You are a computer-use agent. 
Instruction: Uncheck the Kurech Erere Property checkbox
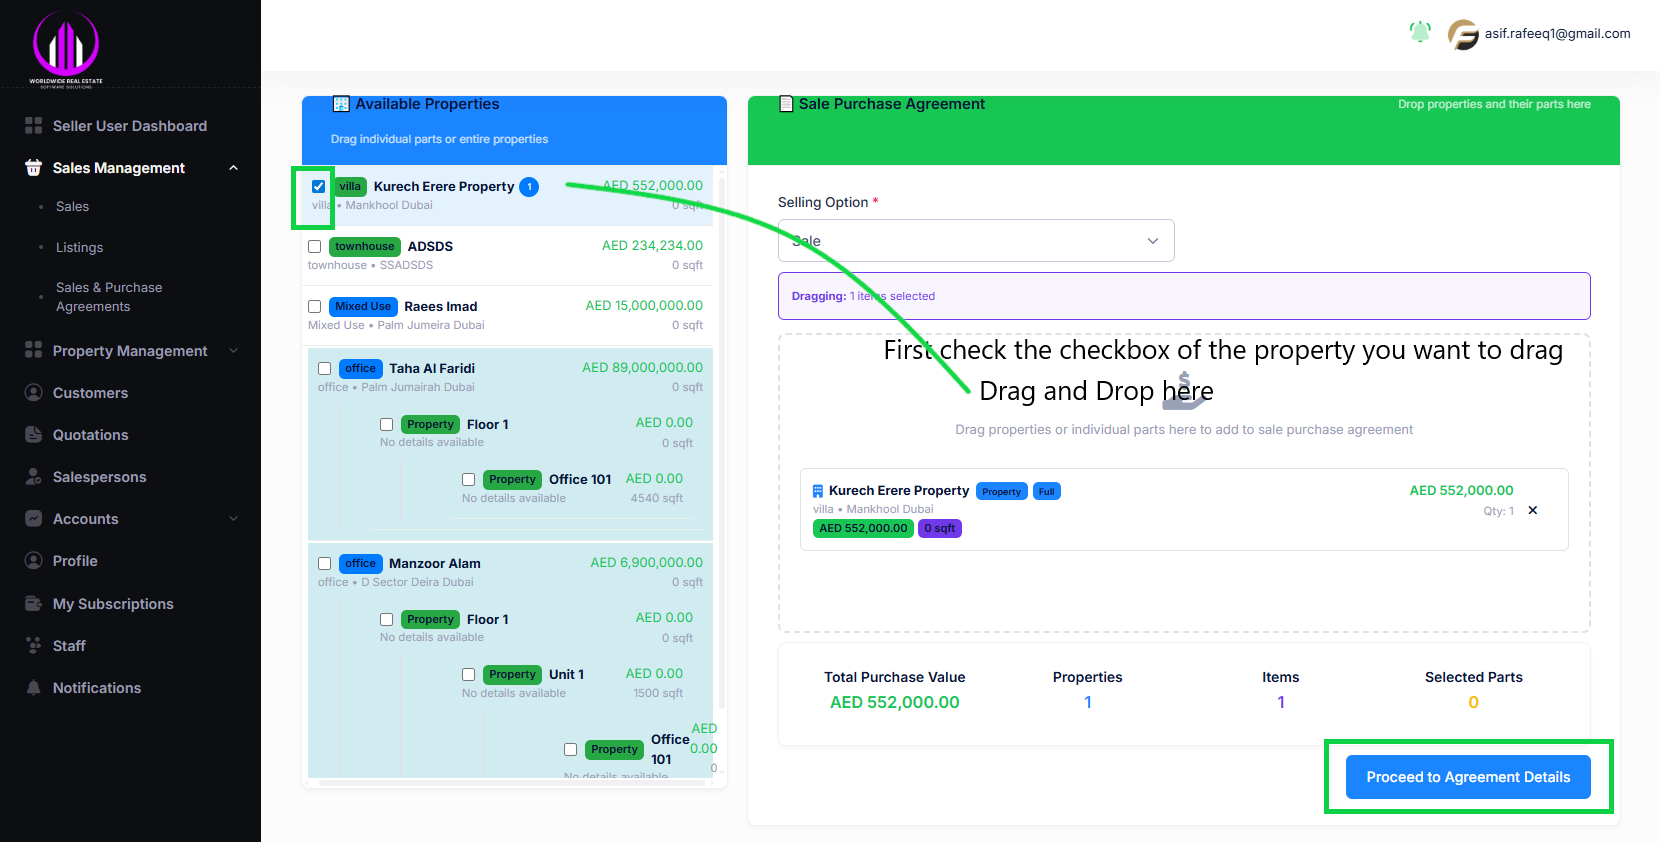[318, 187]
